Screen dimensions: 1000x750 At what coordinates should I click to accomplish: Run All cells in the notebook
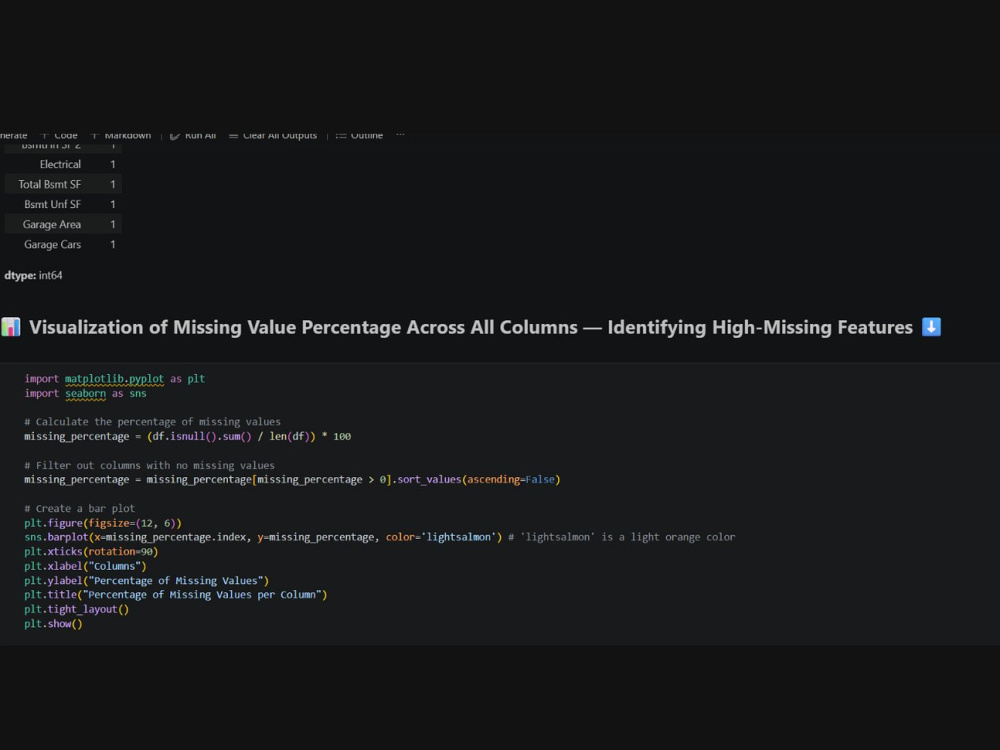coord(193,135)
